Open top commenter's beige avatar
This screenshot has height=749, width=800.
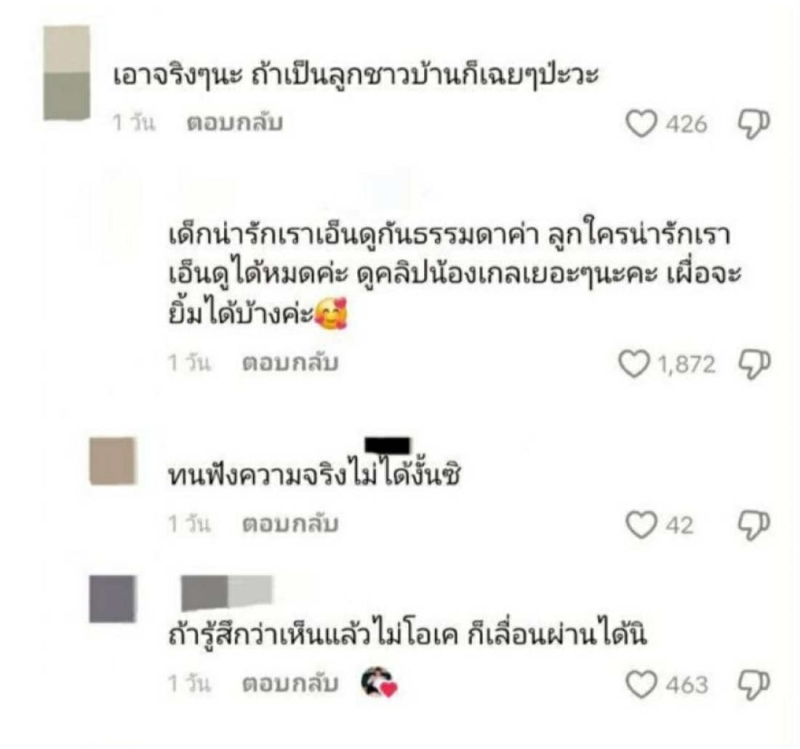[67, 73]
